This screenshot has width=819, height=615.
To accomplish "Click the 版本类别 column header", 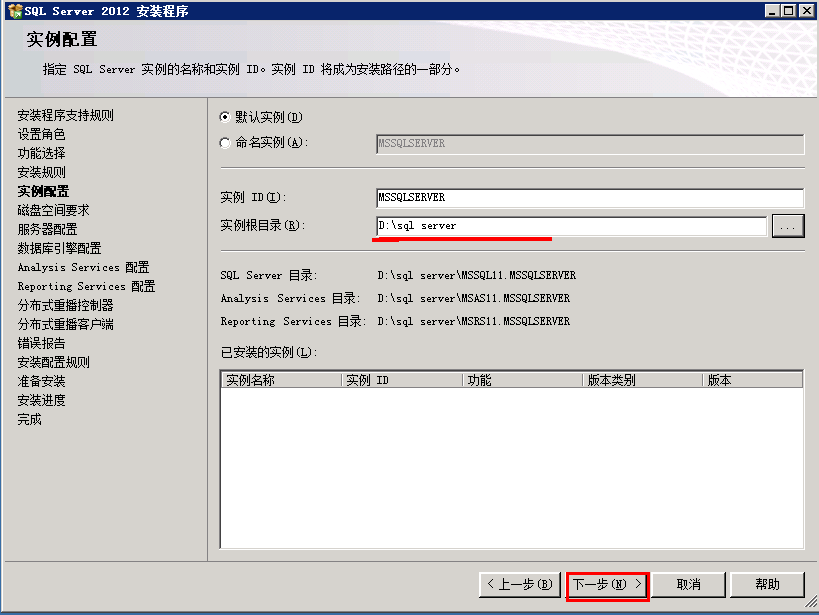I will pos(643,380).
